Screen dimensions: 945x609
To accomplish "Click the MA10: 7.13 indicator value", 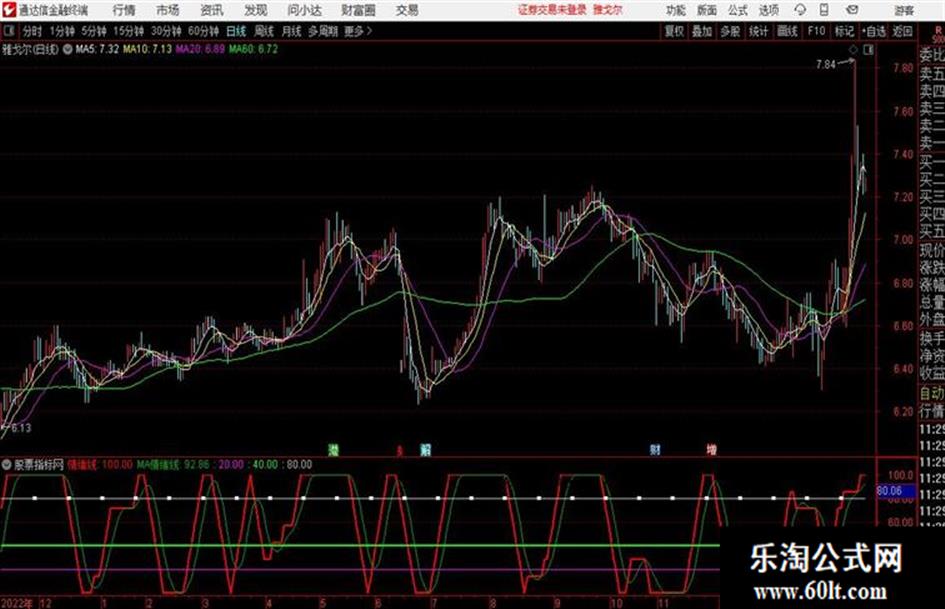I will (x=147, y=49).
